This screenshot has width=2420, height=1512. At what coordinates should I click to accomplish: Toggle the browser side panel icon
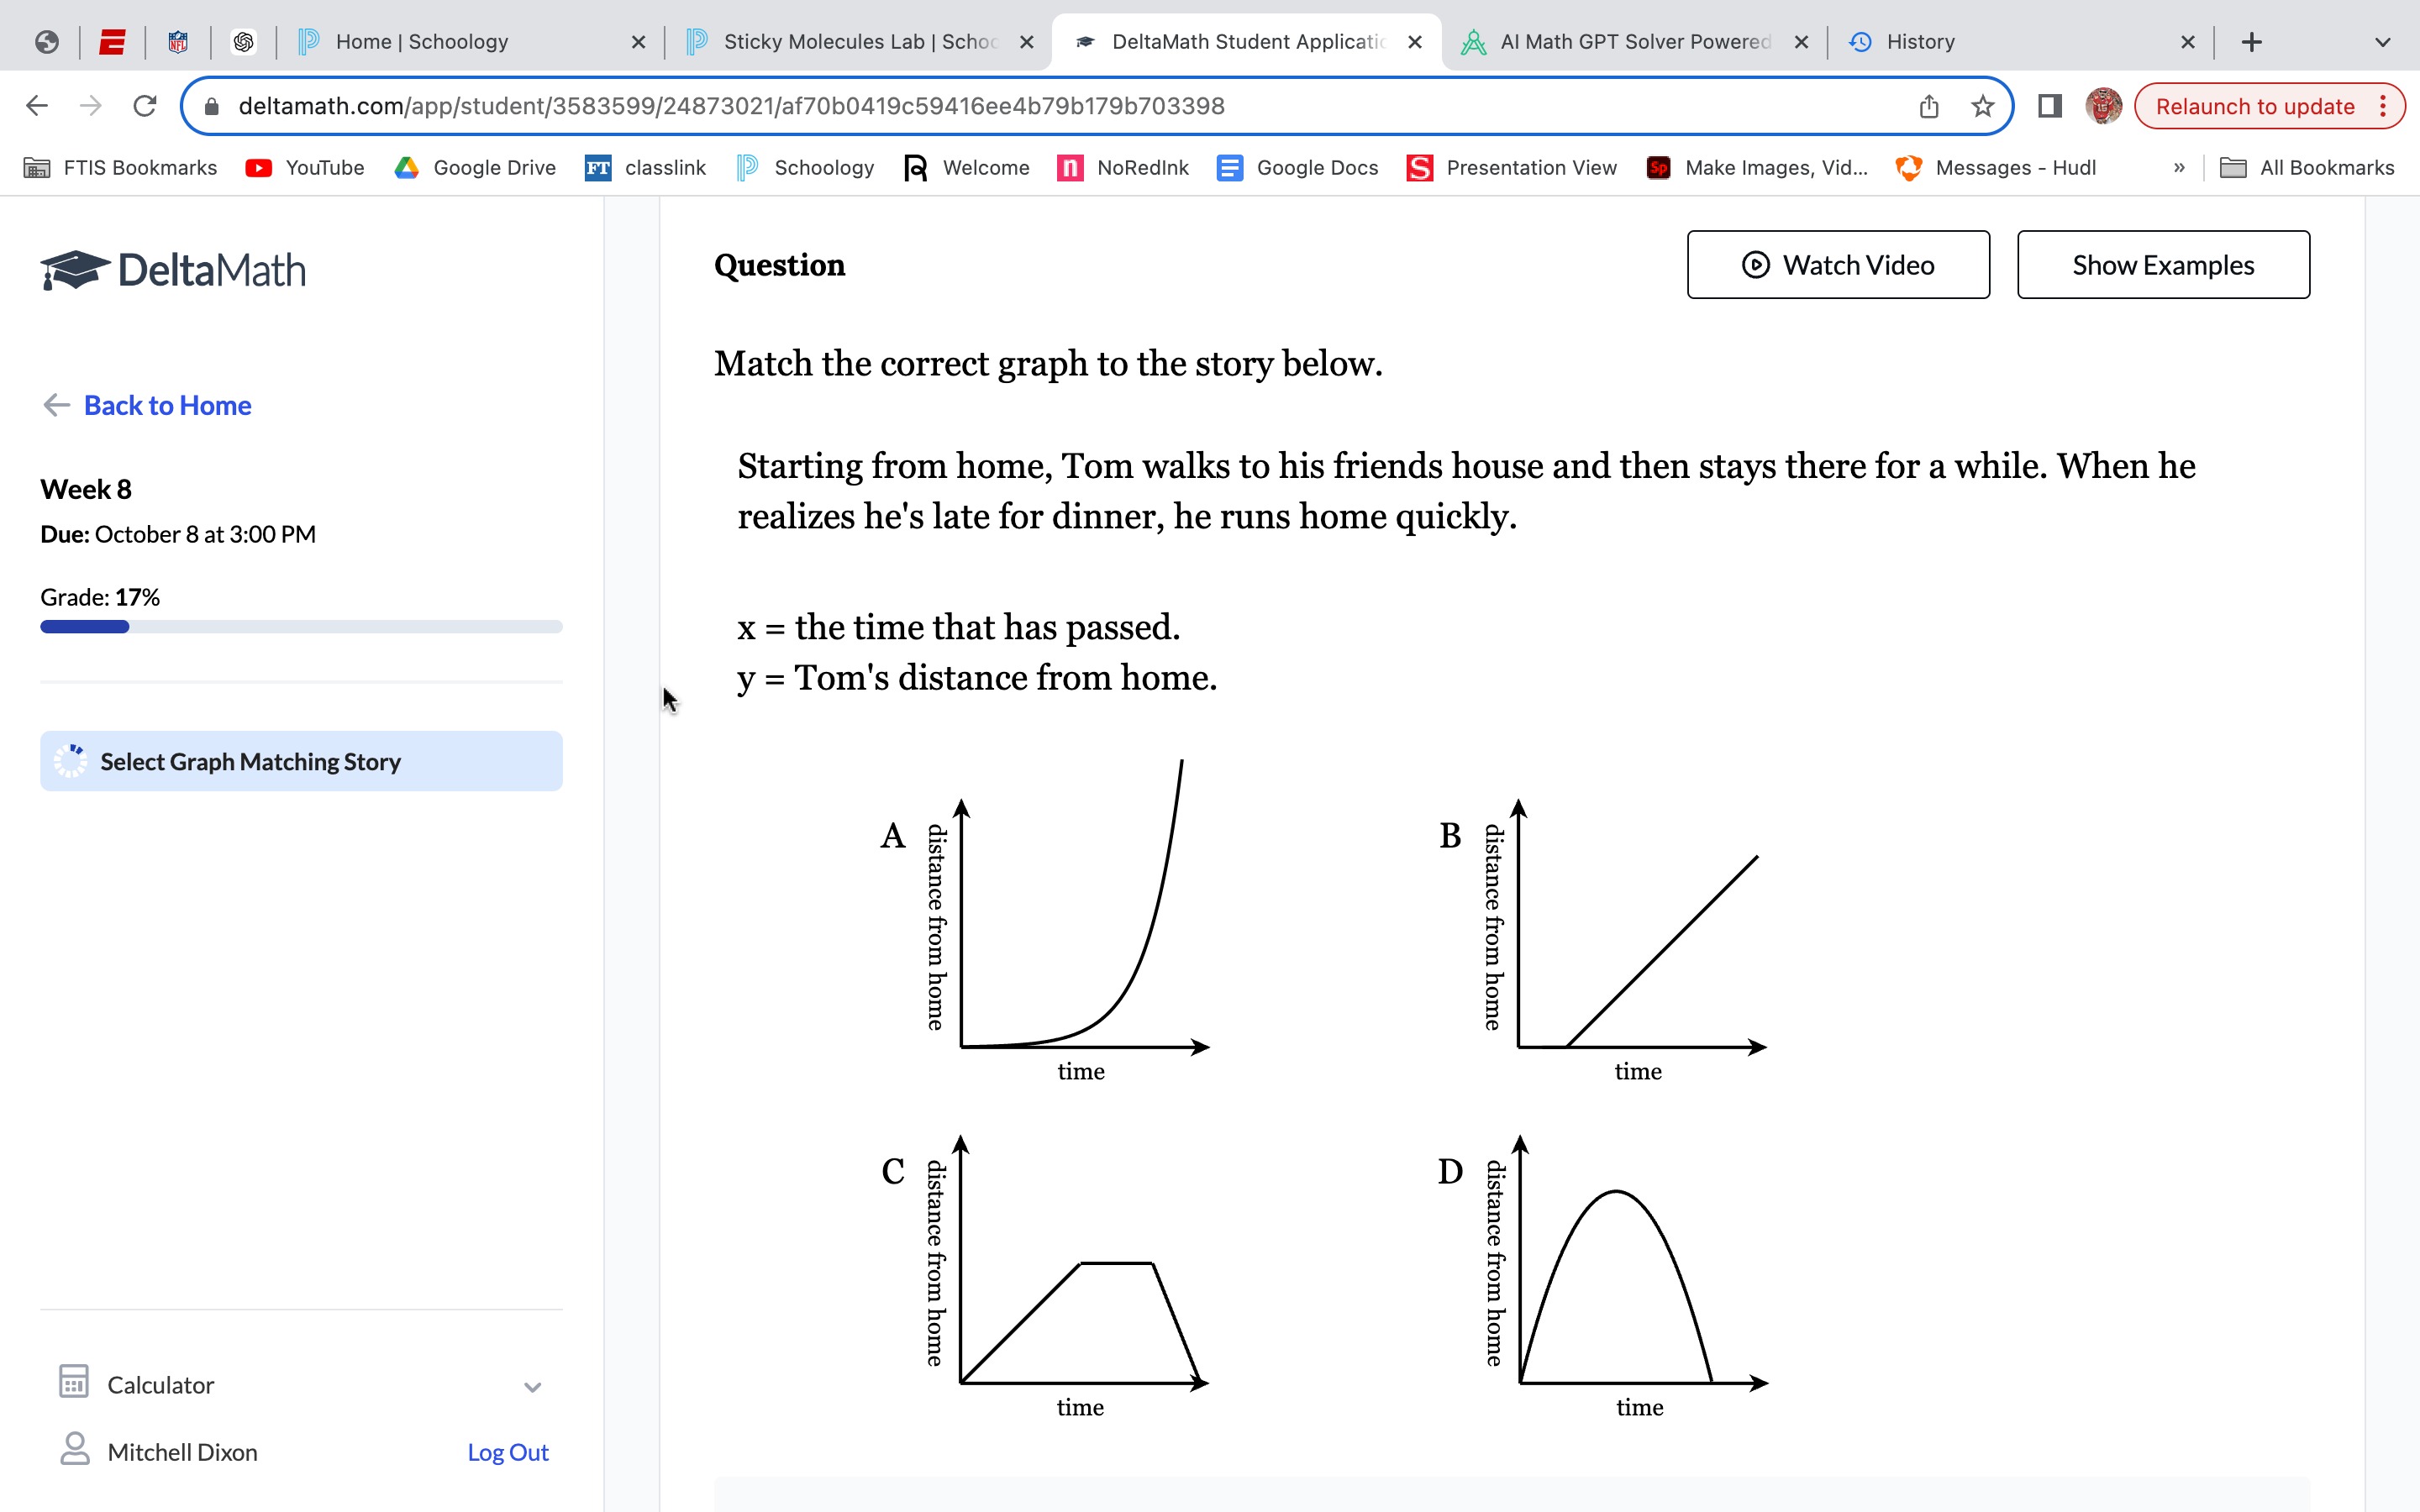pos(2049,106)
